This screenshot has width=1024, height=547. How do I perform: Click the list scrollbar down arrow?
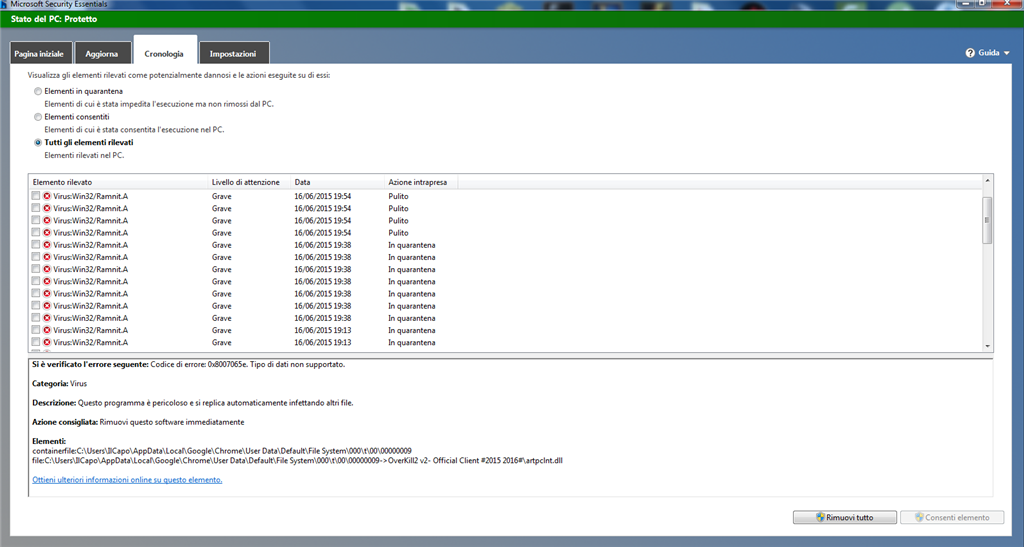point(987,346)
